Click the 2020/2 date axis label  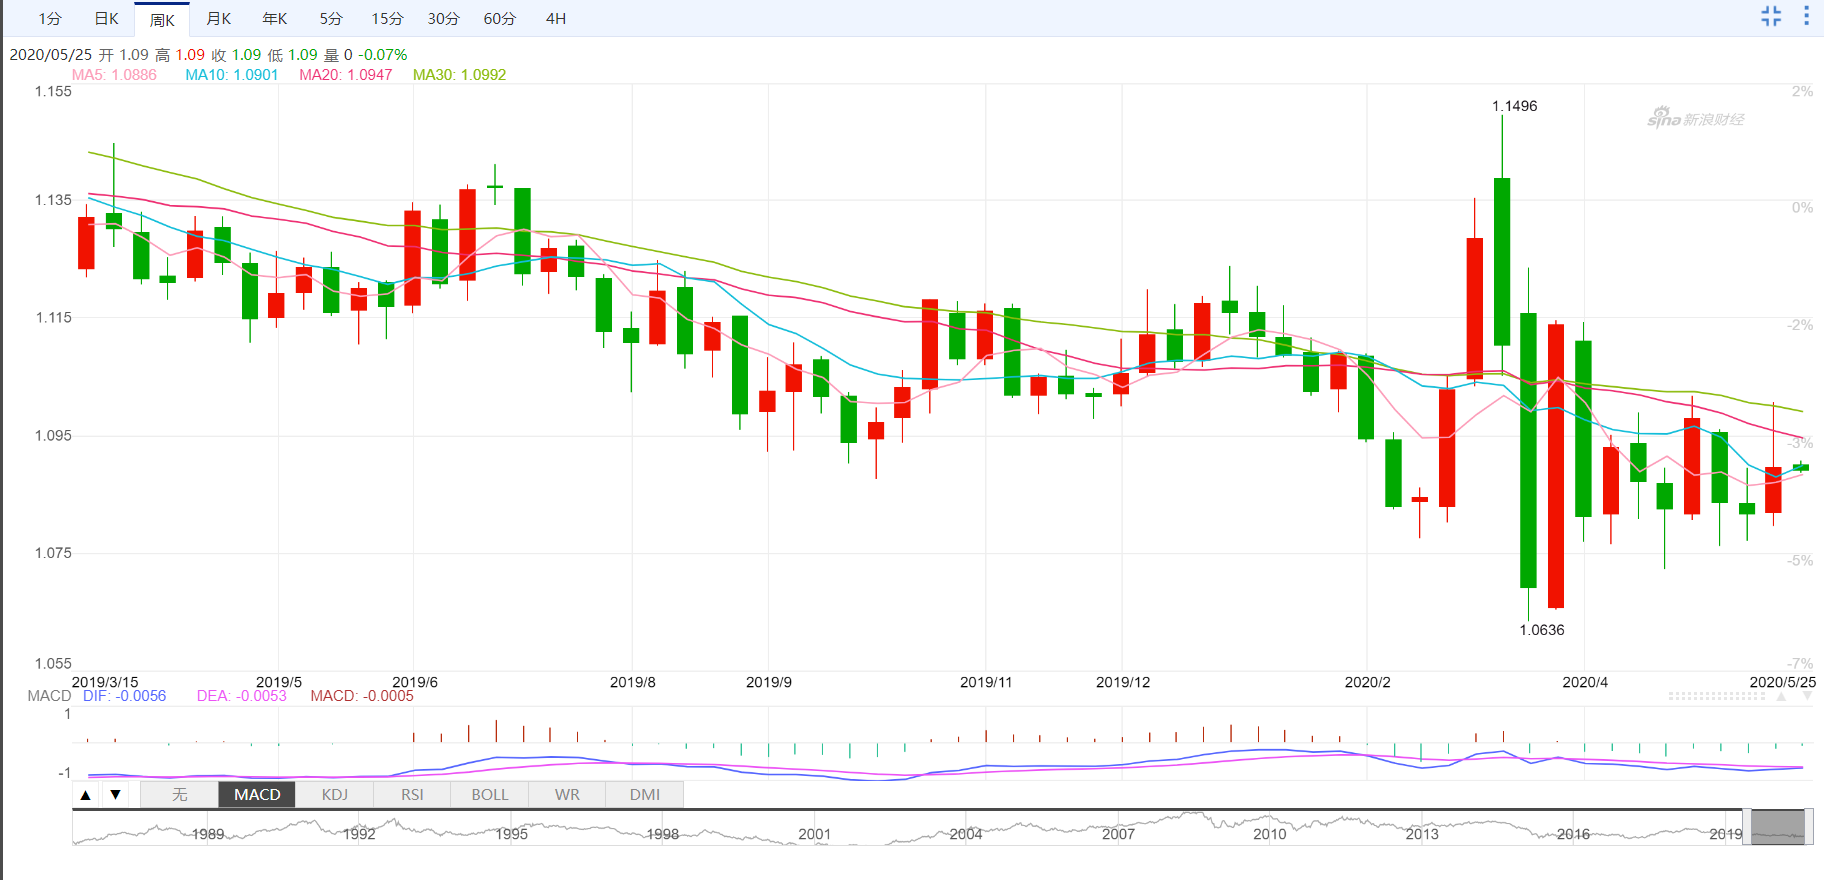pyautogui.click(x=1367, y=682)
